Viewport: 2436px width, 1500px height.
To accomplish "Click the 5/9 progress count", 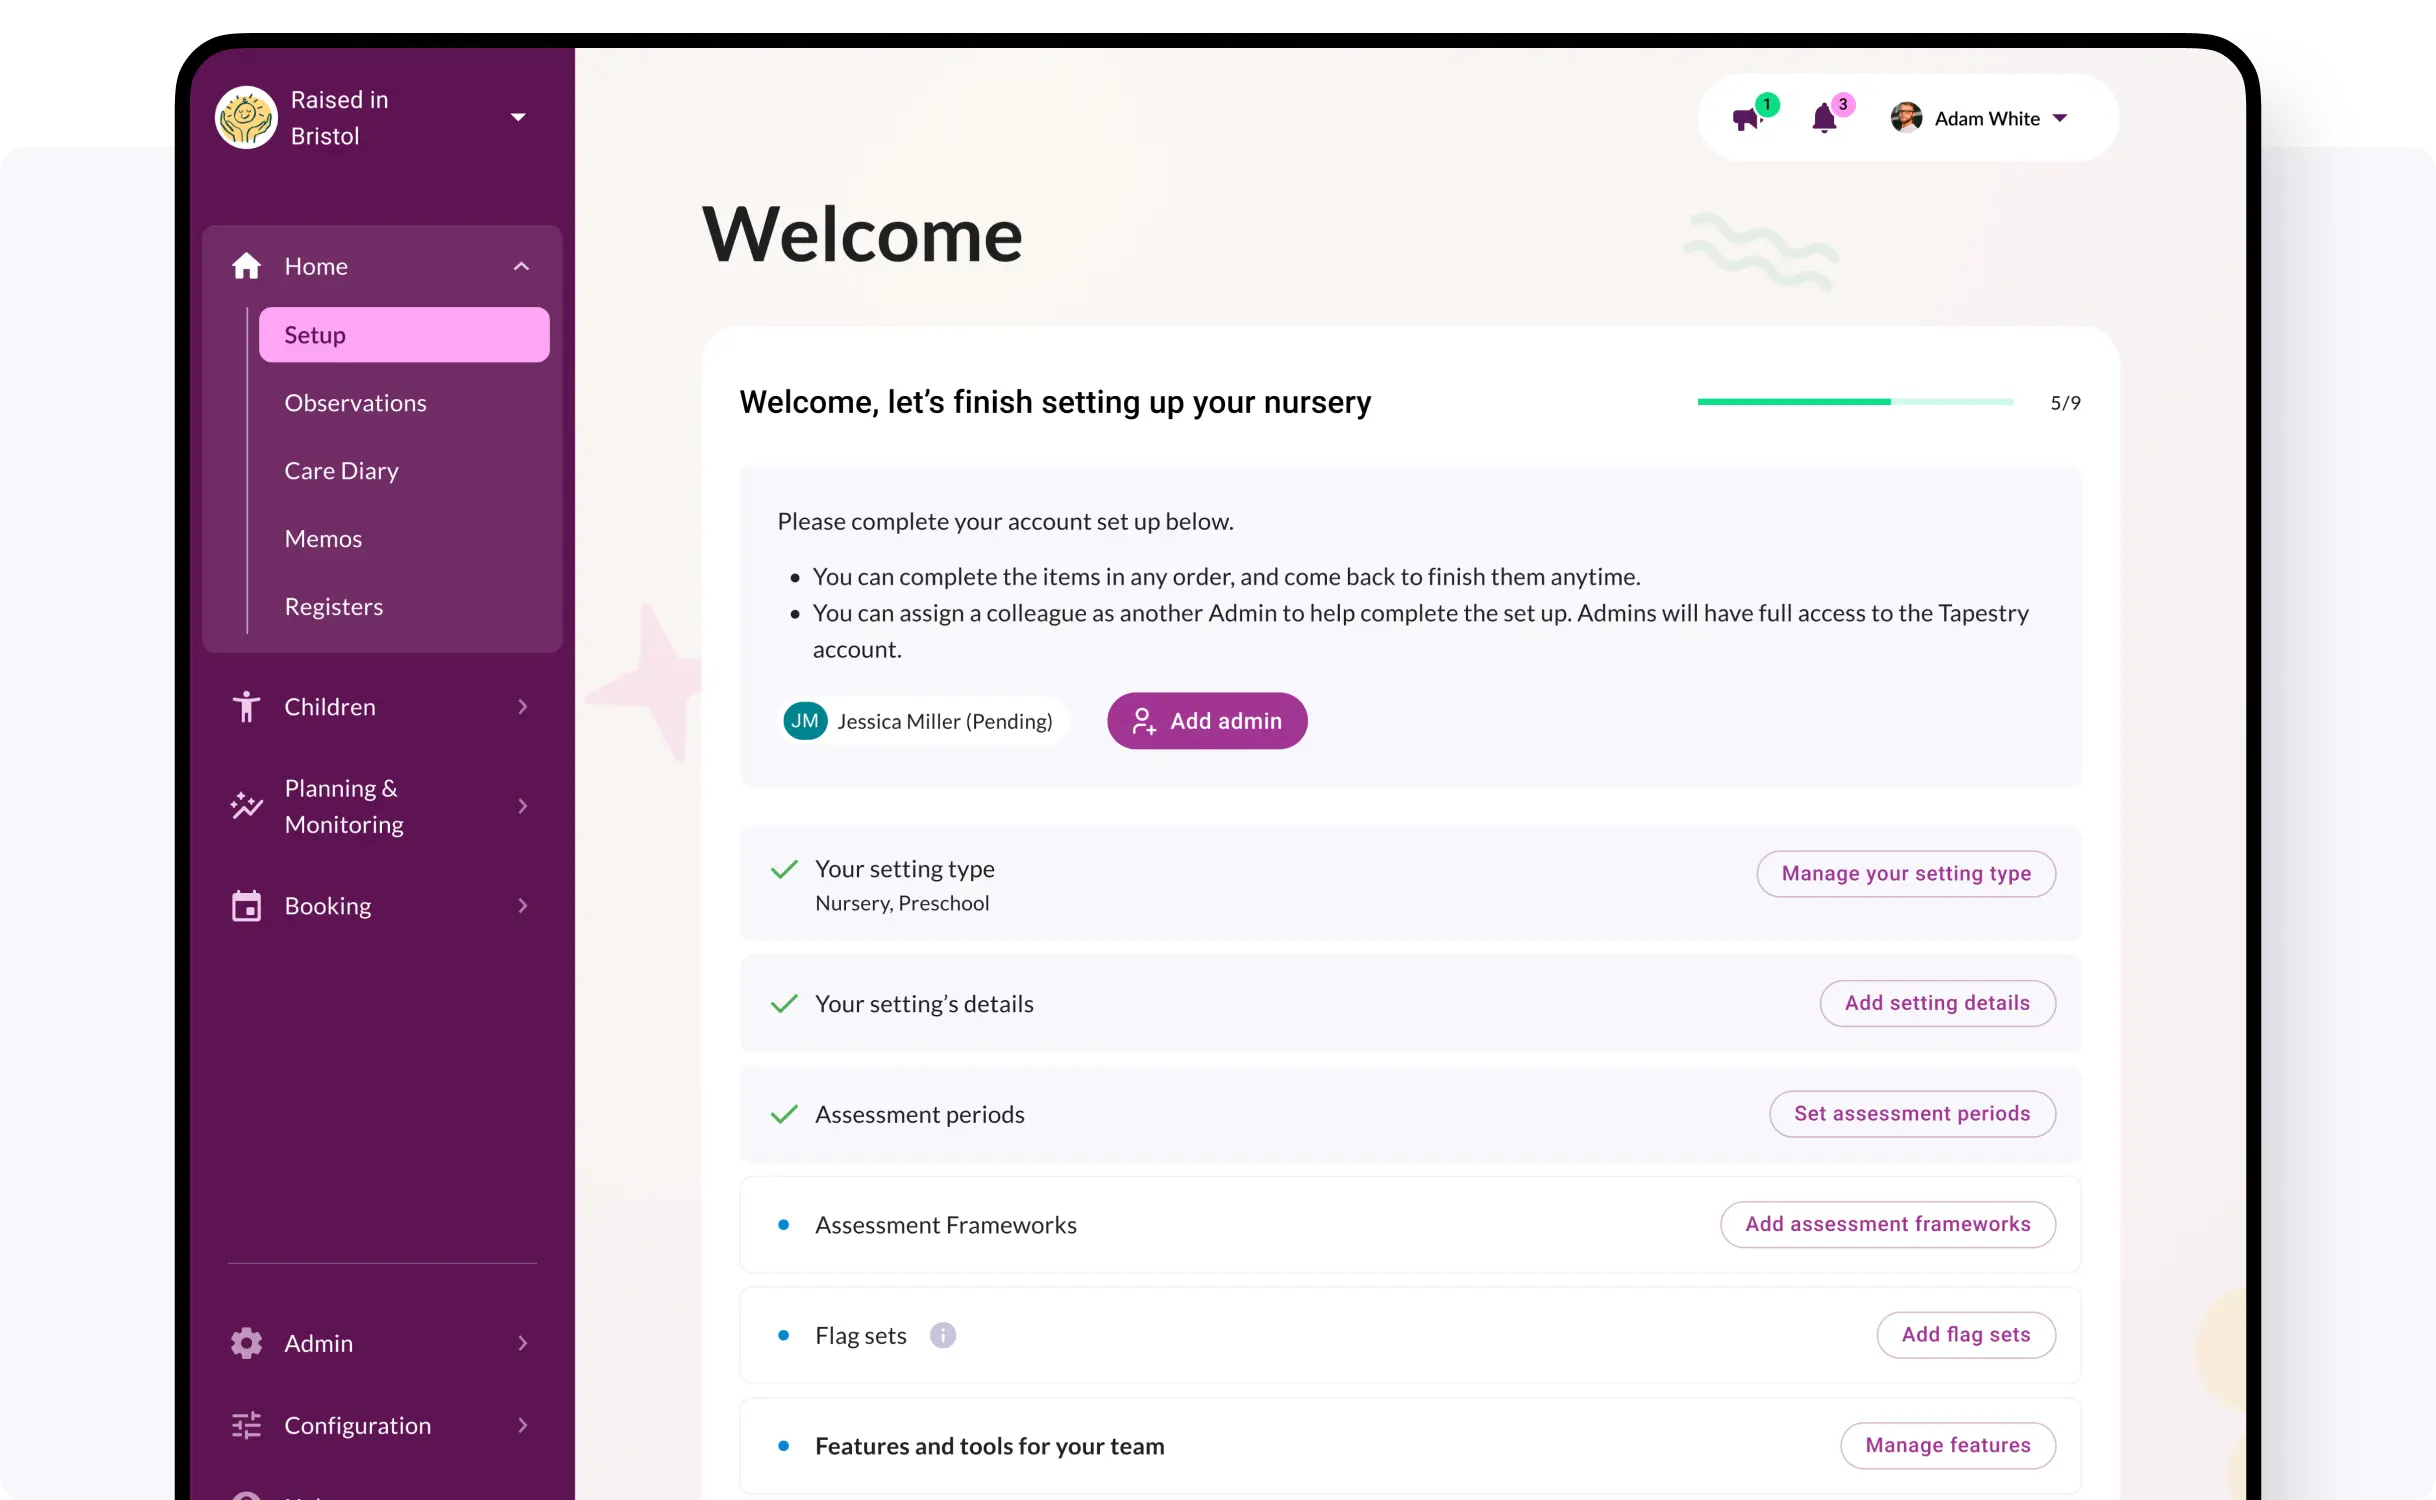I will 2065,402.
